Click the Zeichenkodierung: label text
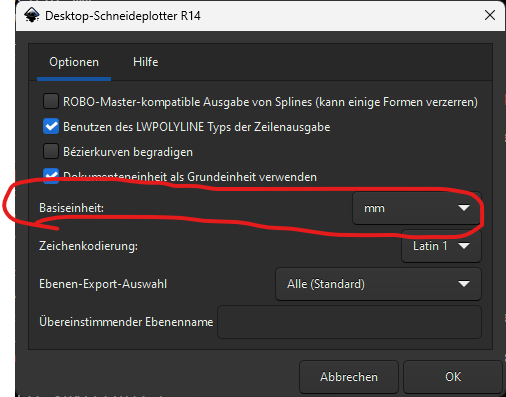This screenshot has width=506, height=397. tap(88, 246)
